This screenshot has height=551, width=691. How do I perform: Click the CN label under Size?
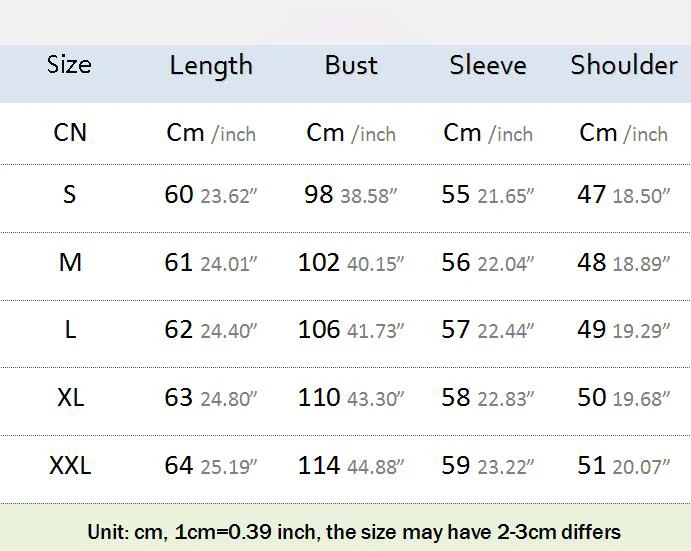click(x=70, y=132)
